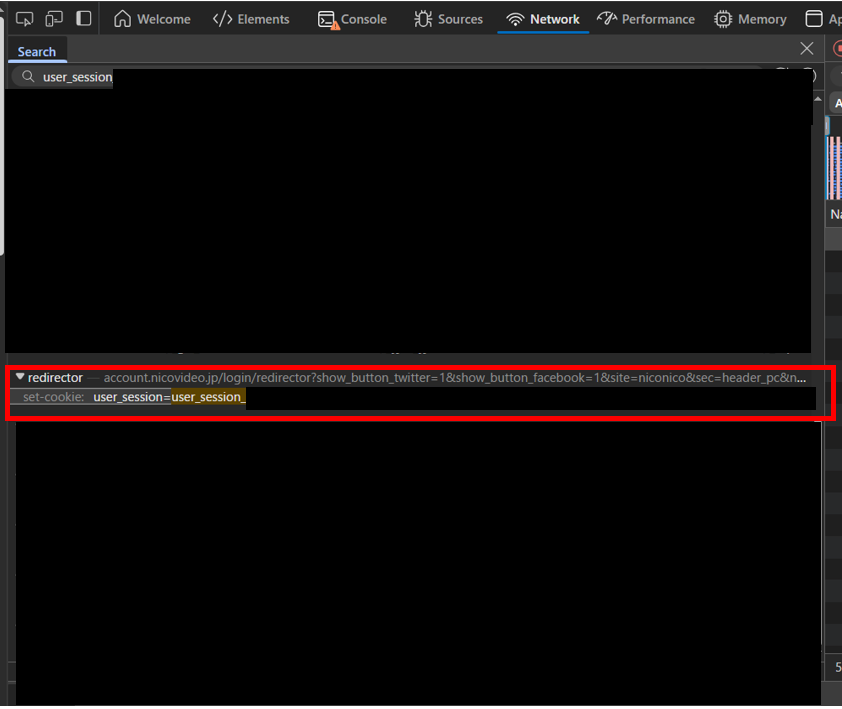Click the Name column header
The width and height of the screenshot is (842, 709).
(x=835, y=214)
